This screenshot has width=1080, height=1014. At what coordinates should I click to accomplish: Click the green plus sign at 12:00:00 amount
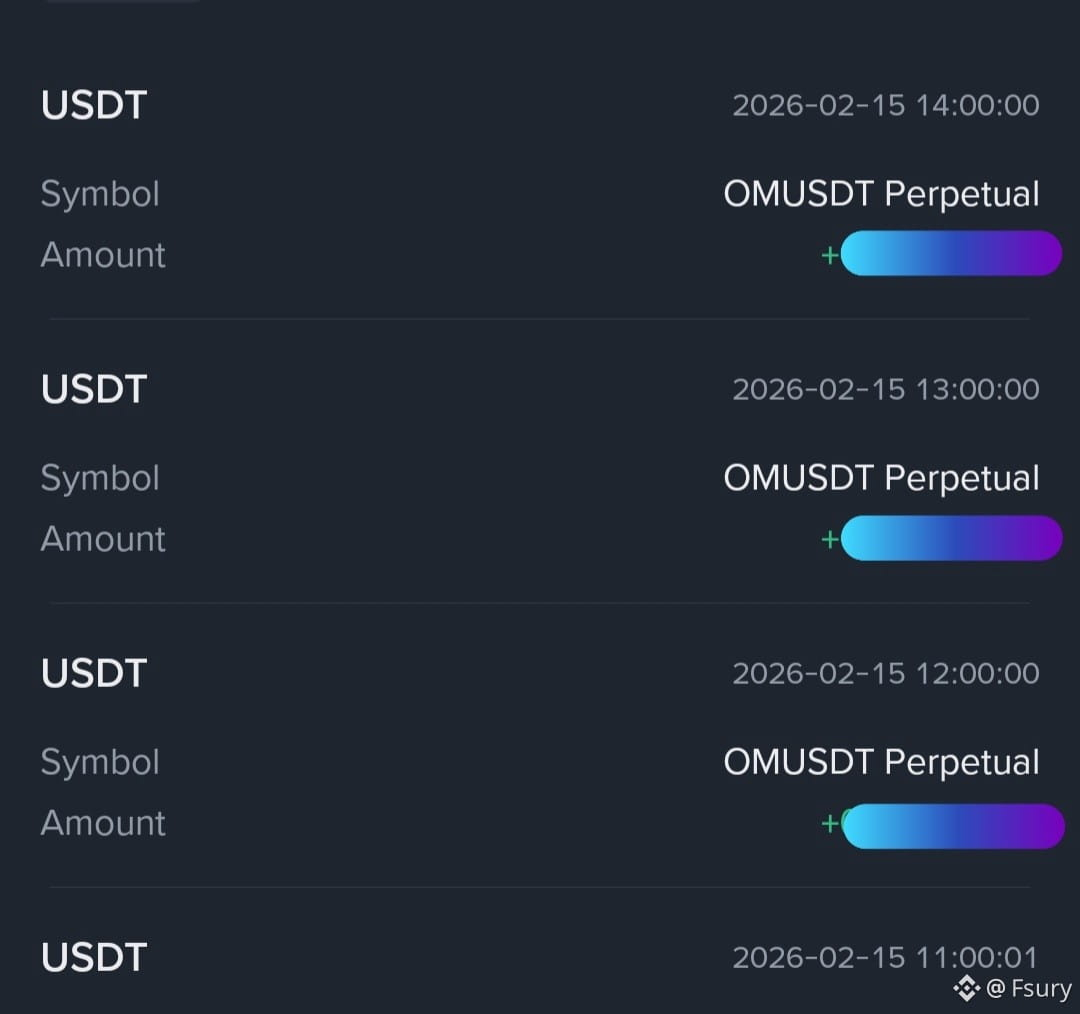pos(830,823)
